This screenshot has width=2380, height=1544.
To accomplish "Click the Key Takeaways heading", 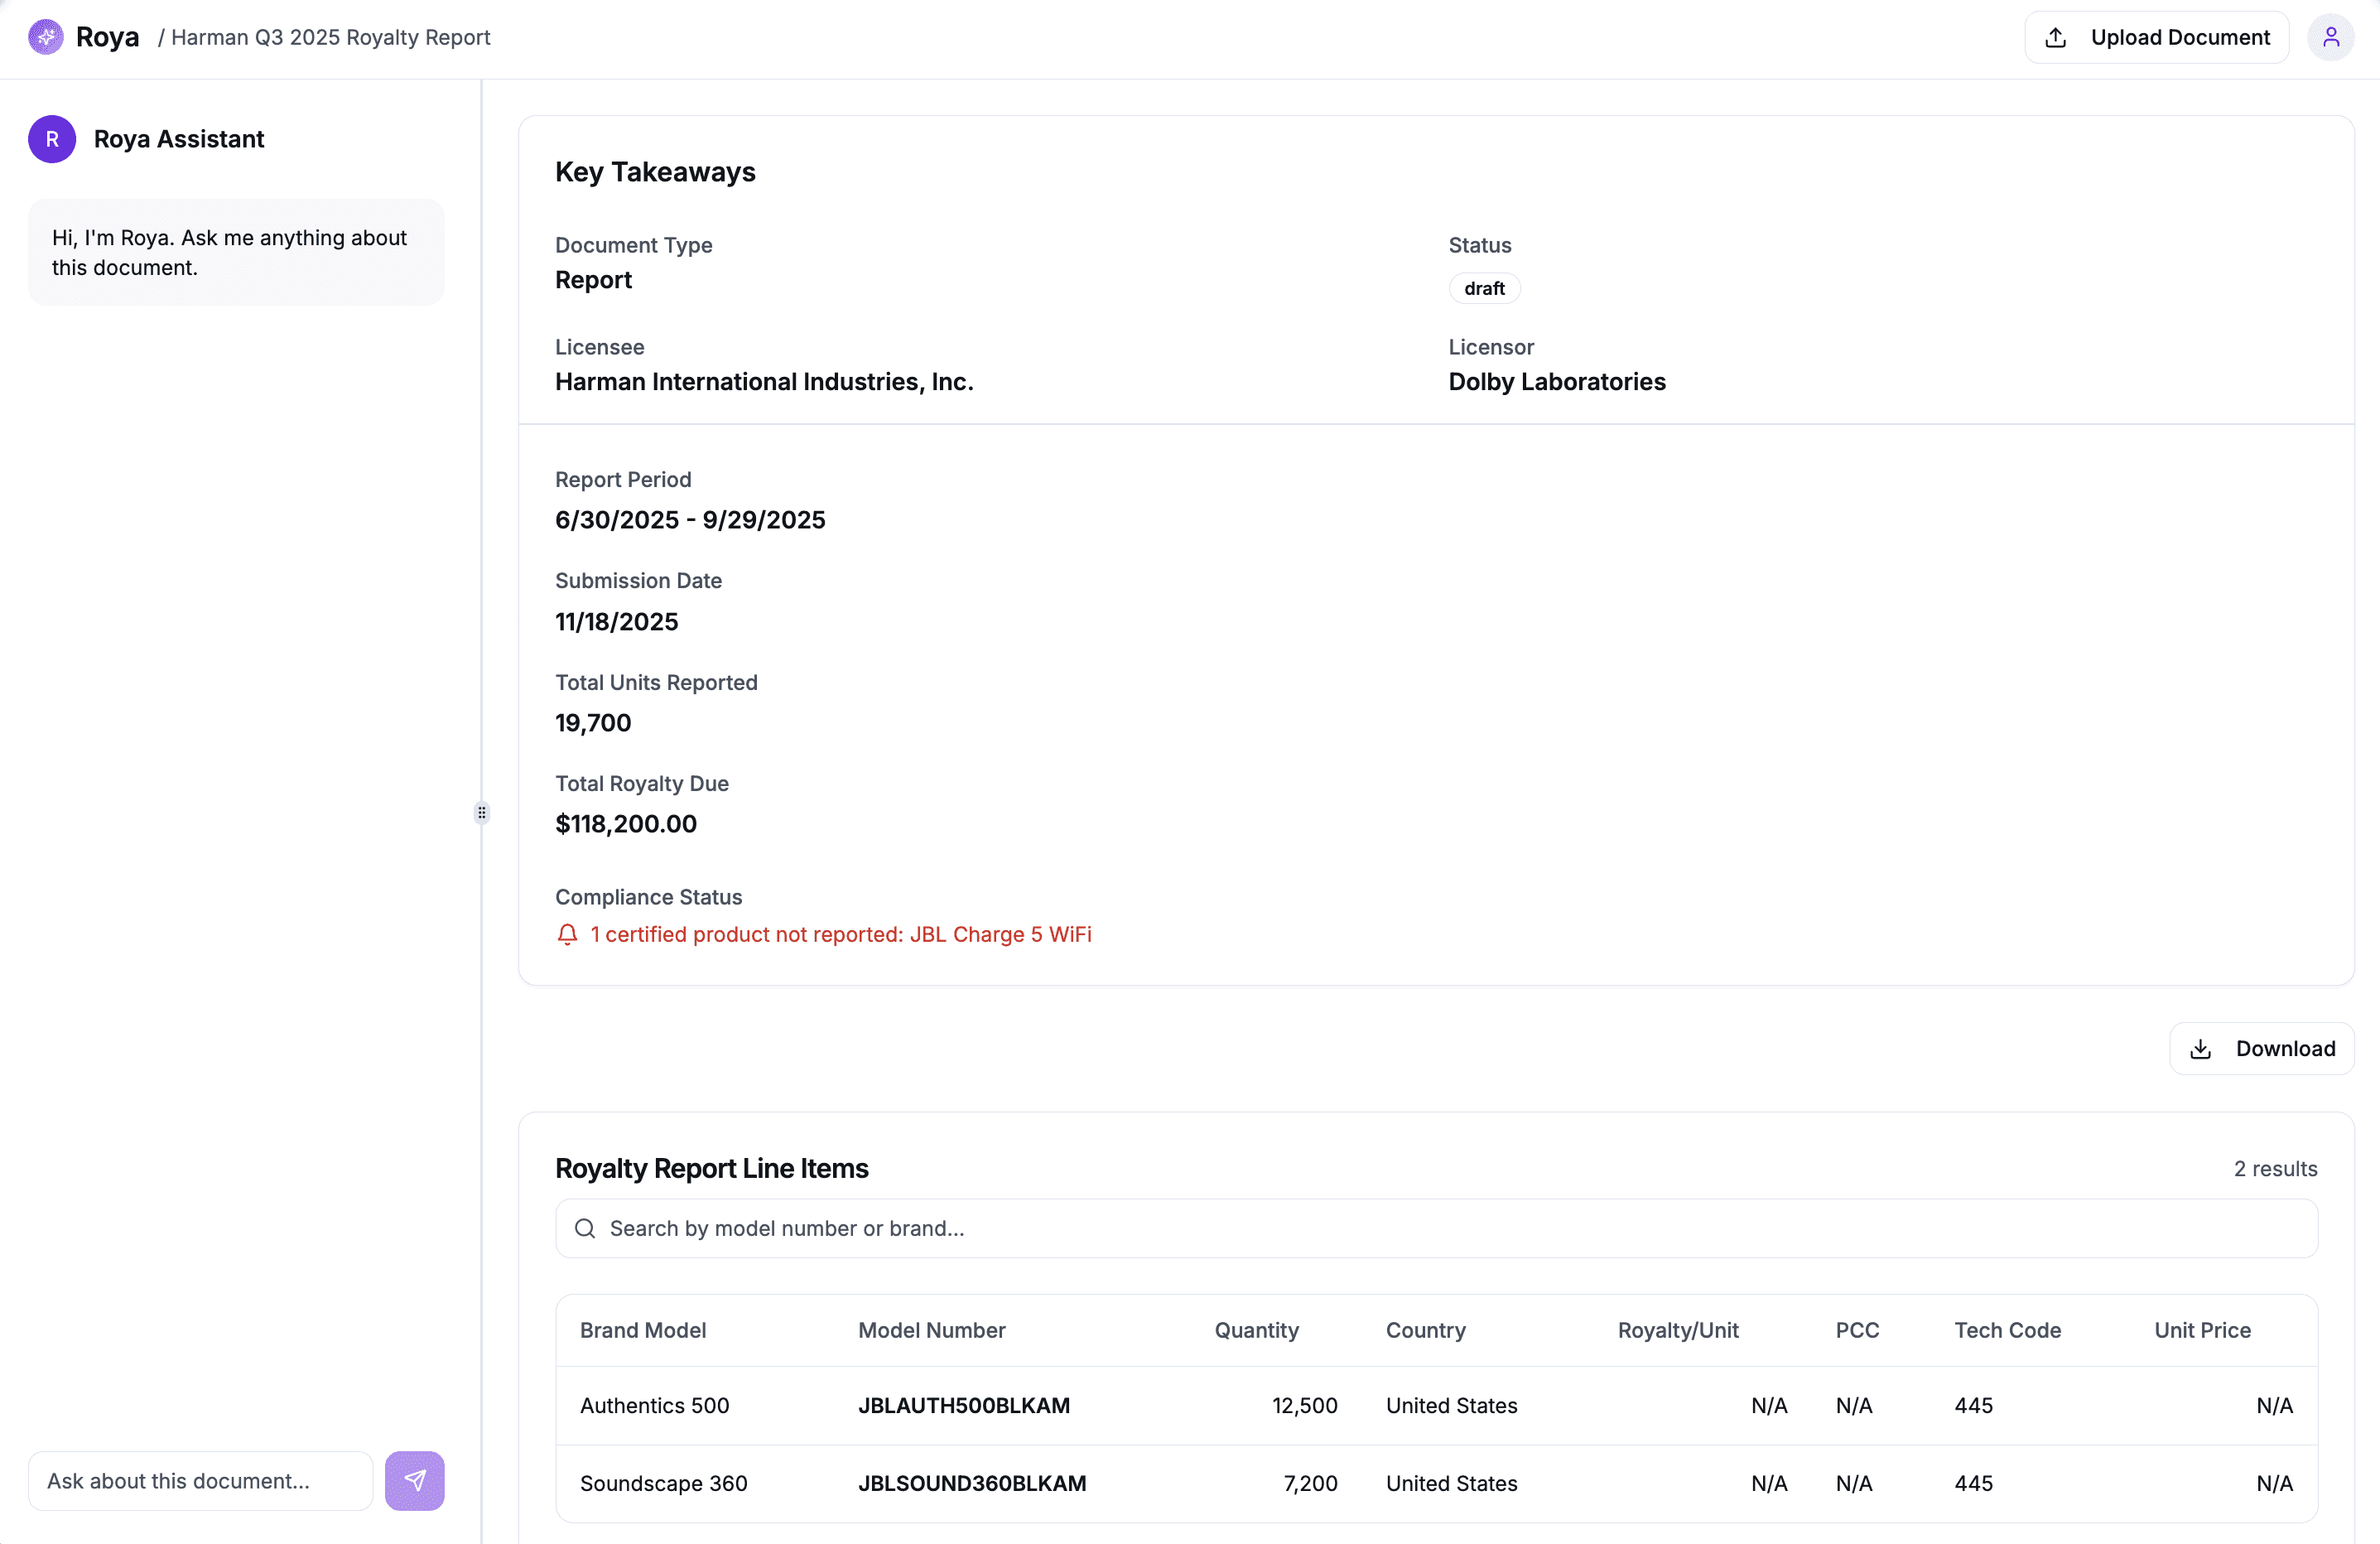I will (655, 172).
